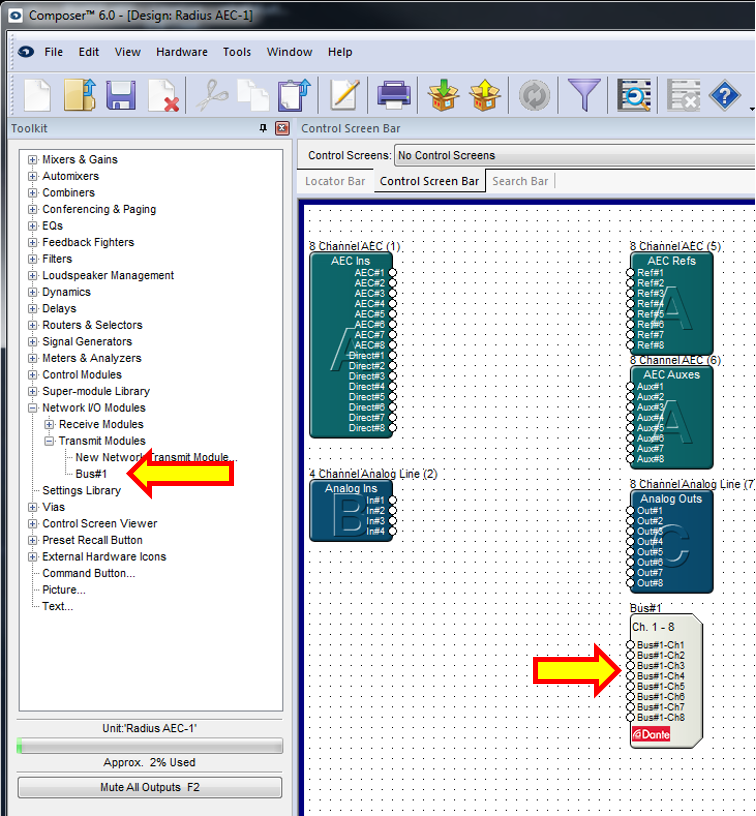Click the Save floppy disk icon
756x816 pixels.
pos(121,95)
